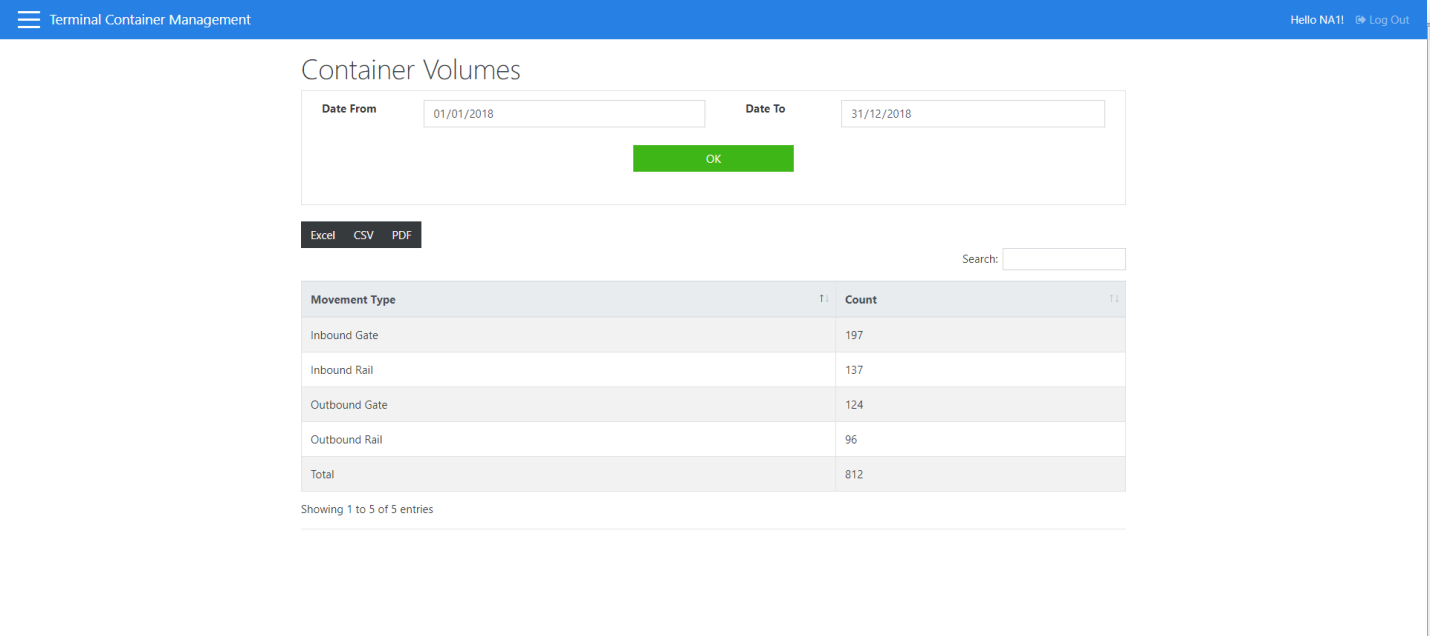Image resolution: width=1430 pixels, height=636 pixels.
Task: Sort by Movement Type column
Action: (568, 300)
